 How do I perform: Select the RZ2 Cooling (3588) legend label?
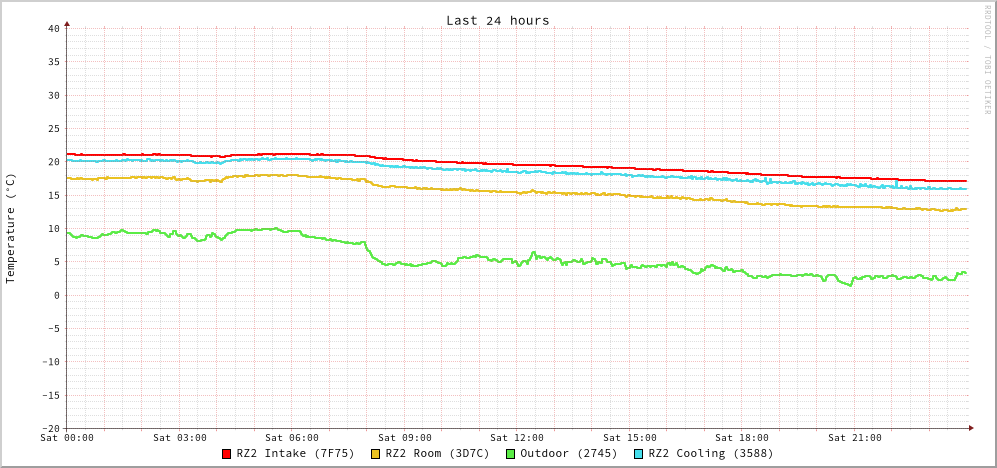710,453
